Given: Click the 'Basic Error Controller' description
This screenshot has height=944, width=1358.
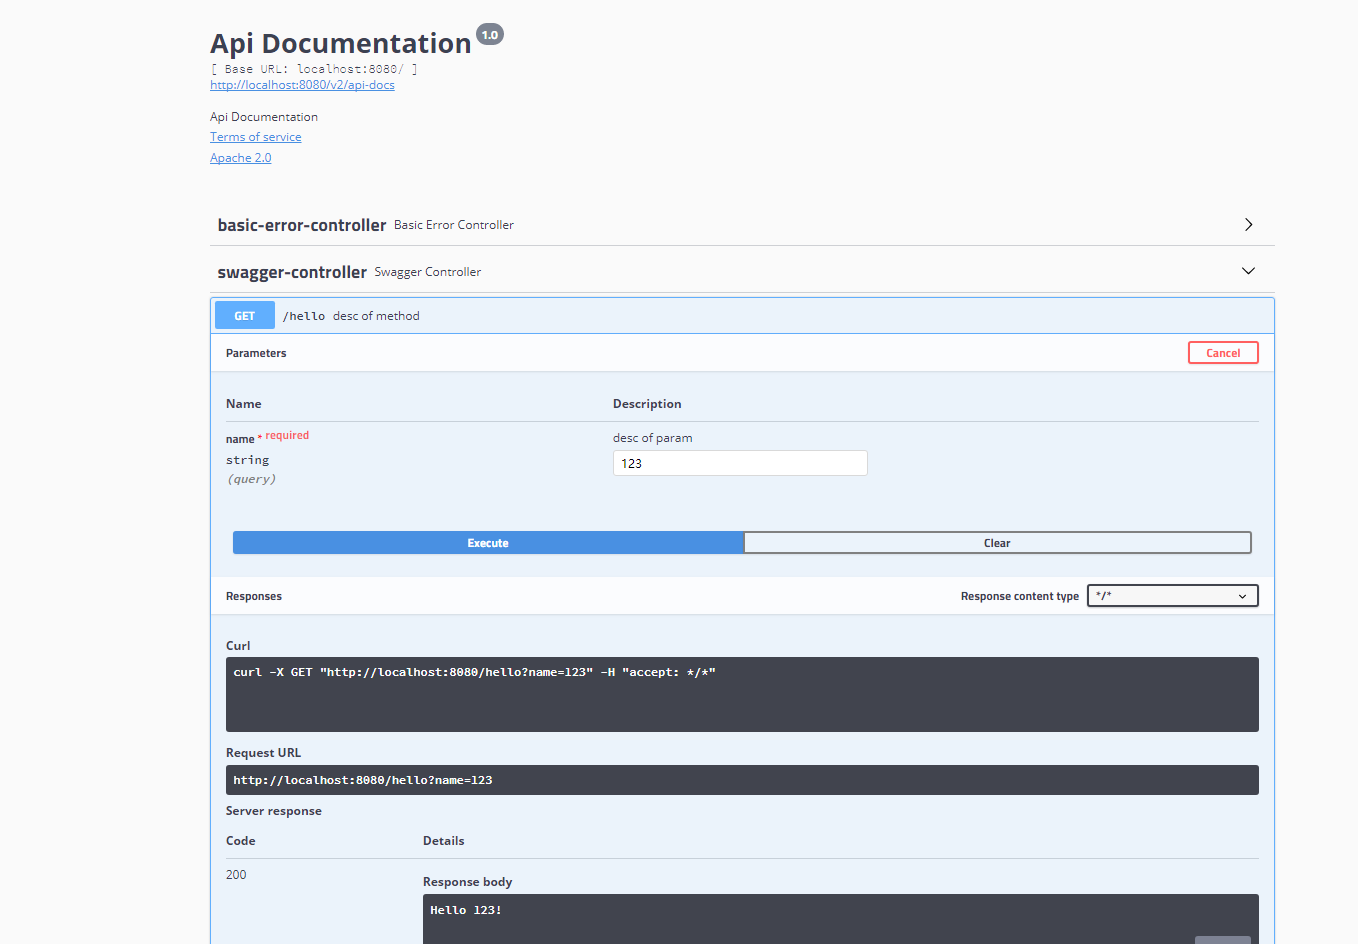Looking at the screenshot, I should click(x=454, y=225).
